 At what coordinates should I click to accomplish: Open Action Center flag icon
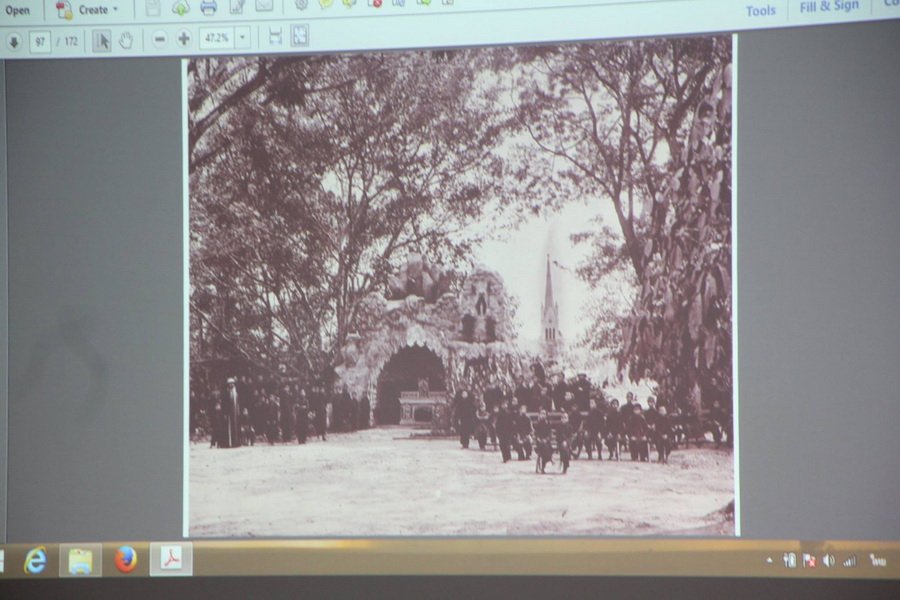pyautogui.click(x=809, y=560)
